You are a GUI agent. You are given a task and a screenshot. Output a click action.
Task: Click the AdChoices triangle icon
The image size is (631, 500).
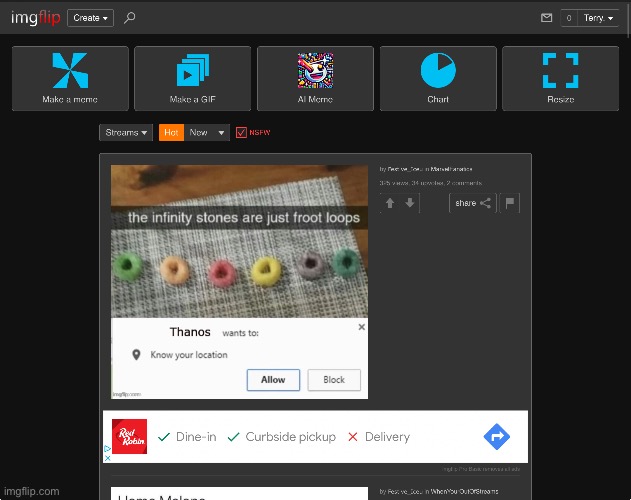(x=107, y=448)
